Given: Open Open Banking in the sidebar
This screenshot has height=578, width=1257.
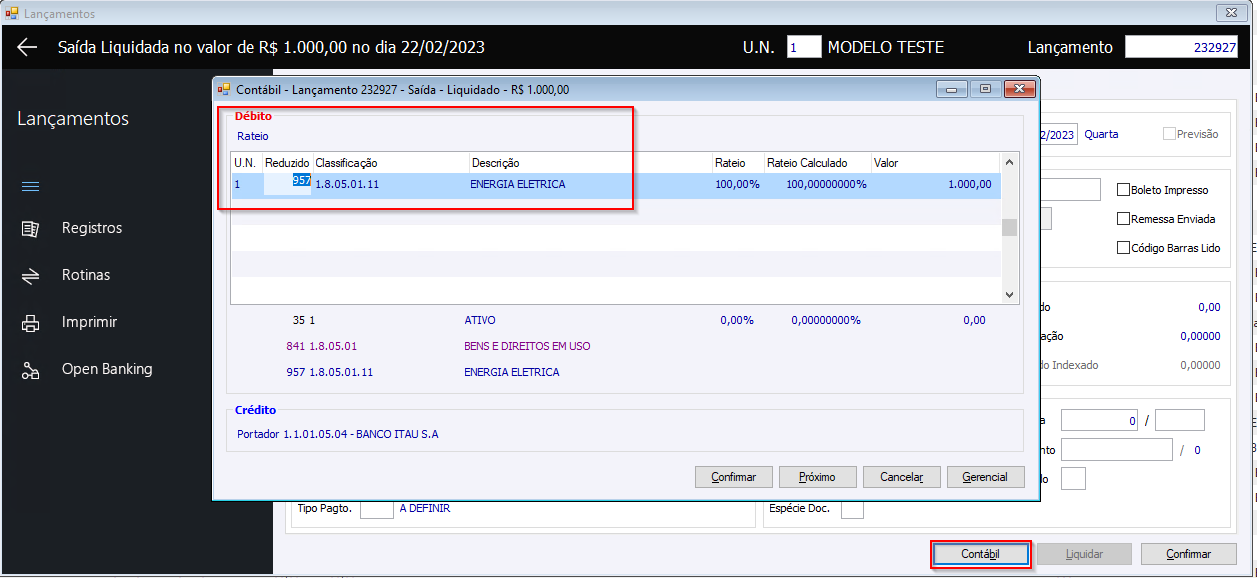Looking at the screenshot, I should pyautogui.click(x=107, y=369).
